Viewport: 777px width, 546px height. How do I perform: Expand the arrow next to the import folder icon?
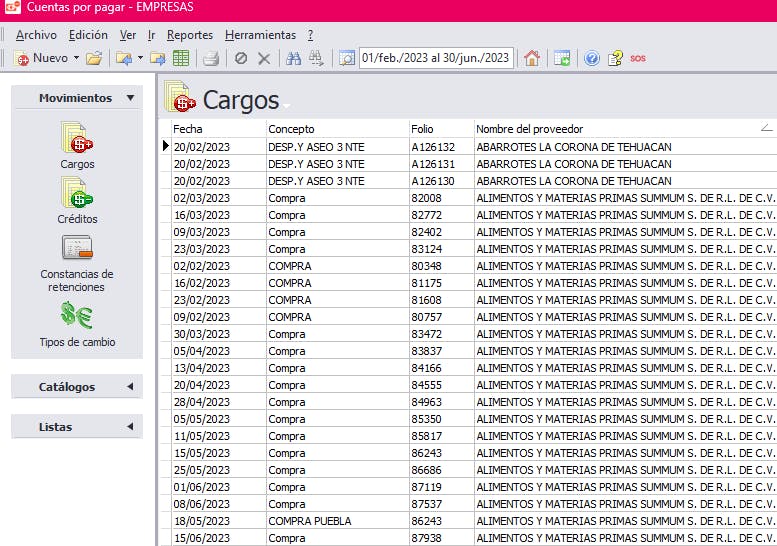(140, 58)
